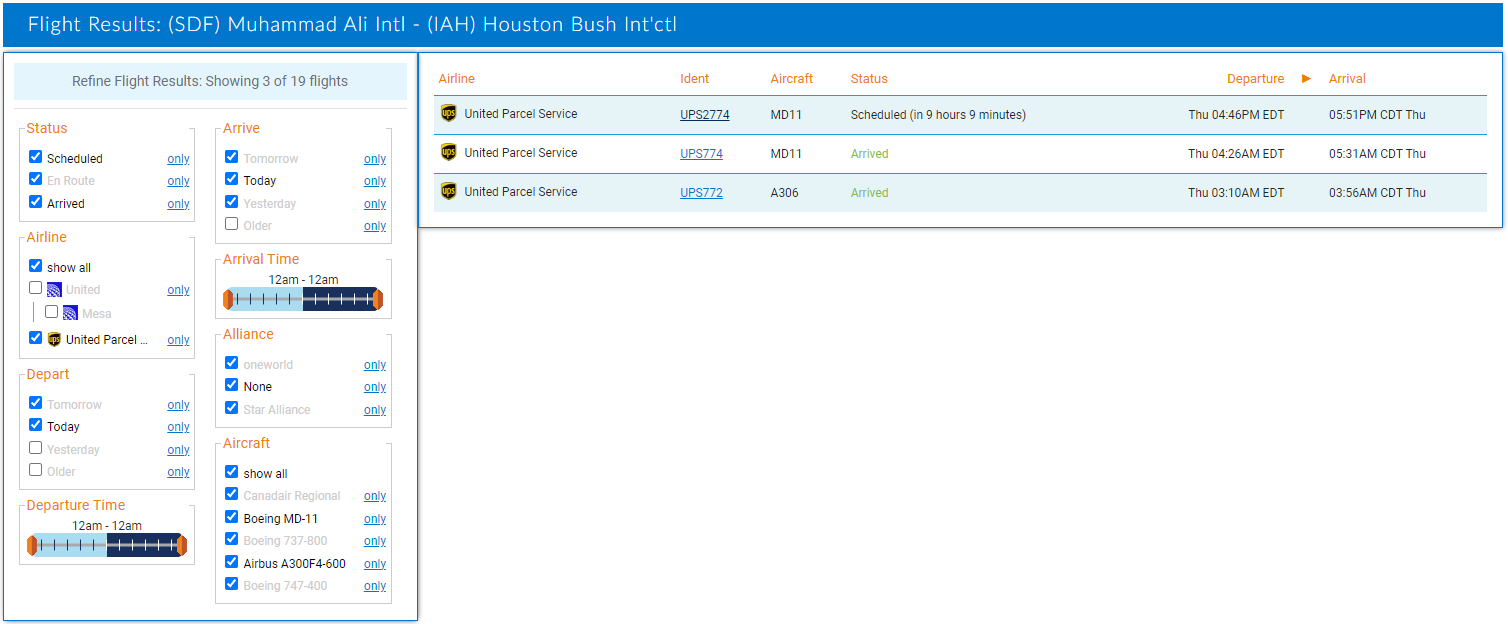The image size is (1508, 624).
Task: Click 'only' link for Boeing 747-400
Action: [x=375, y=586]
